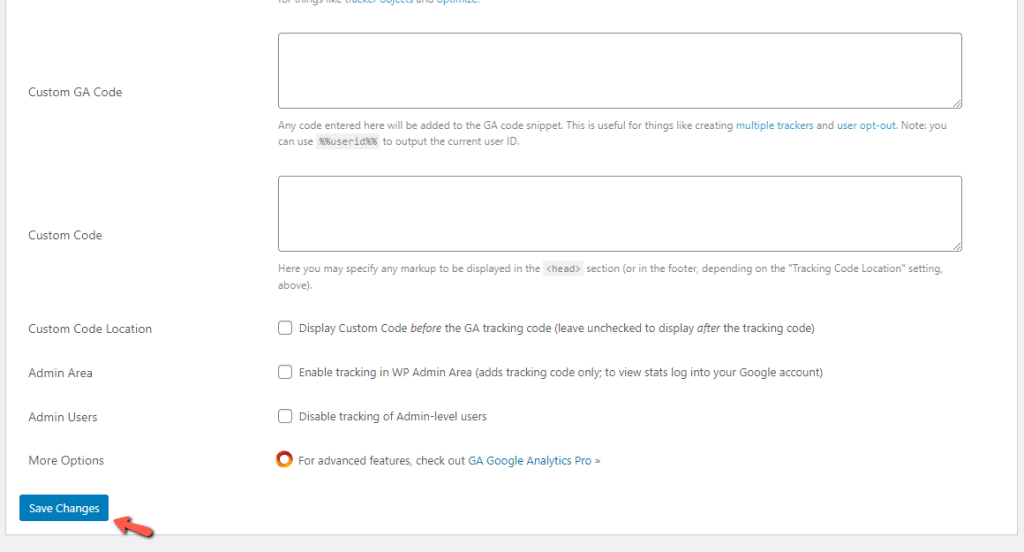Click the Admin Users label
The width and height of the screenshot is (1024, 552).
point(63,417)
